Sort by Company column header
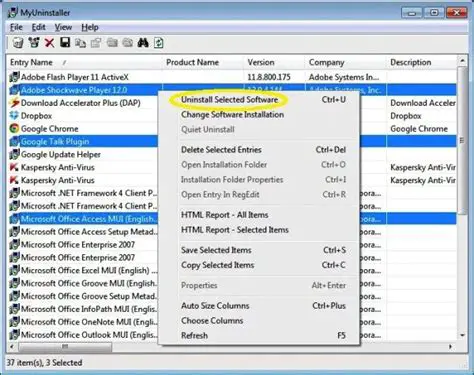Viewport: 474px width, 375px height. (346, 62)
